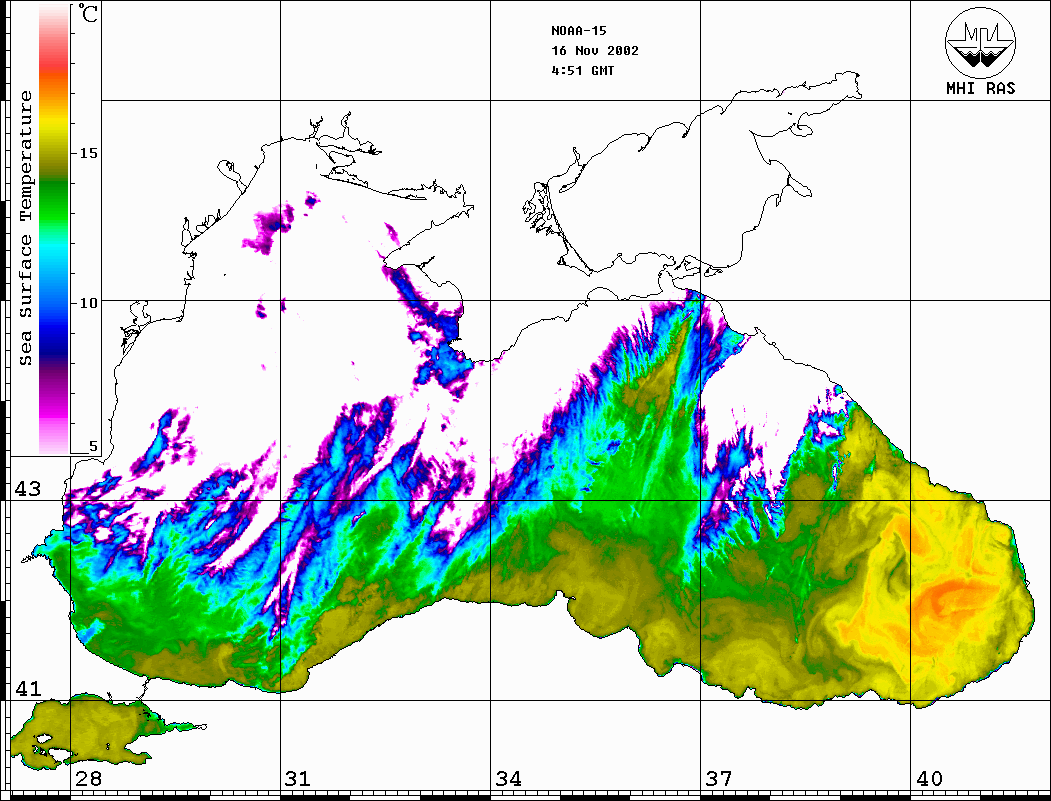
Task: Click longitude label '37'
Action: coord(719,778)
